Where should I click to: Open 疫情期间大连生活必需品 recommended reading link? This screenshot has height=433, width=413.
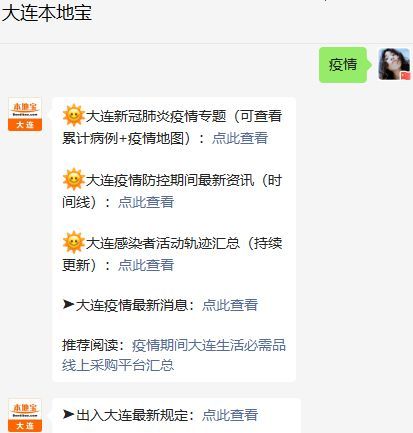click(209, 345)
